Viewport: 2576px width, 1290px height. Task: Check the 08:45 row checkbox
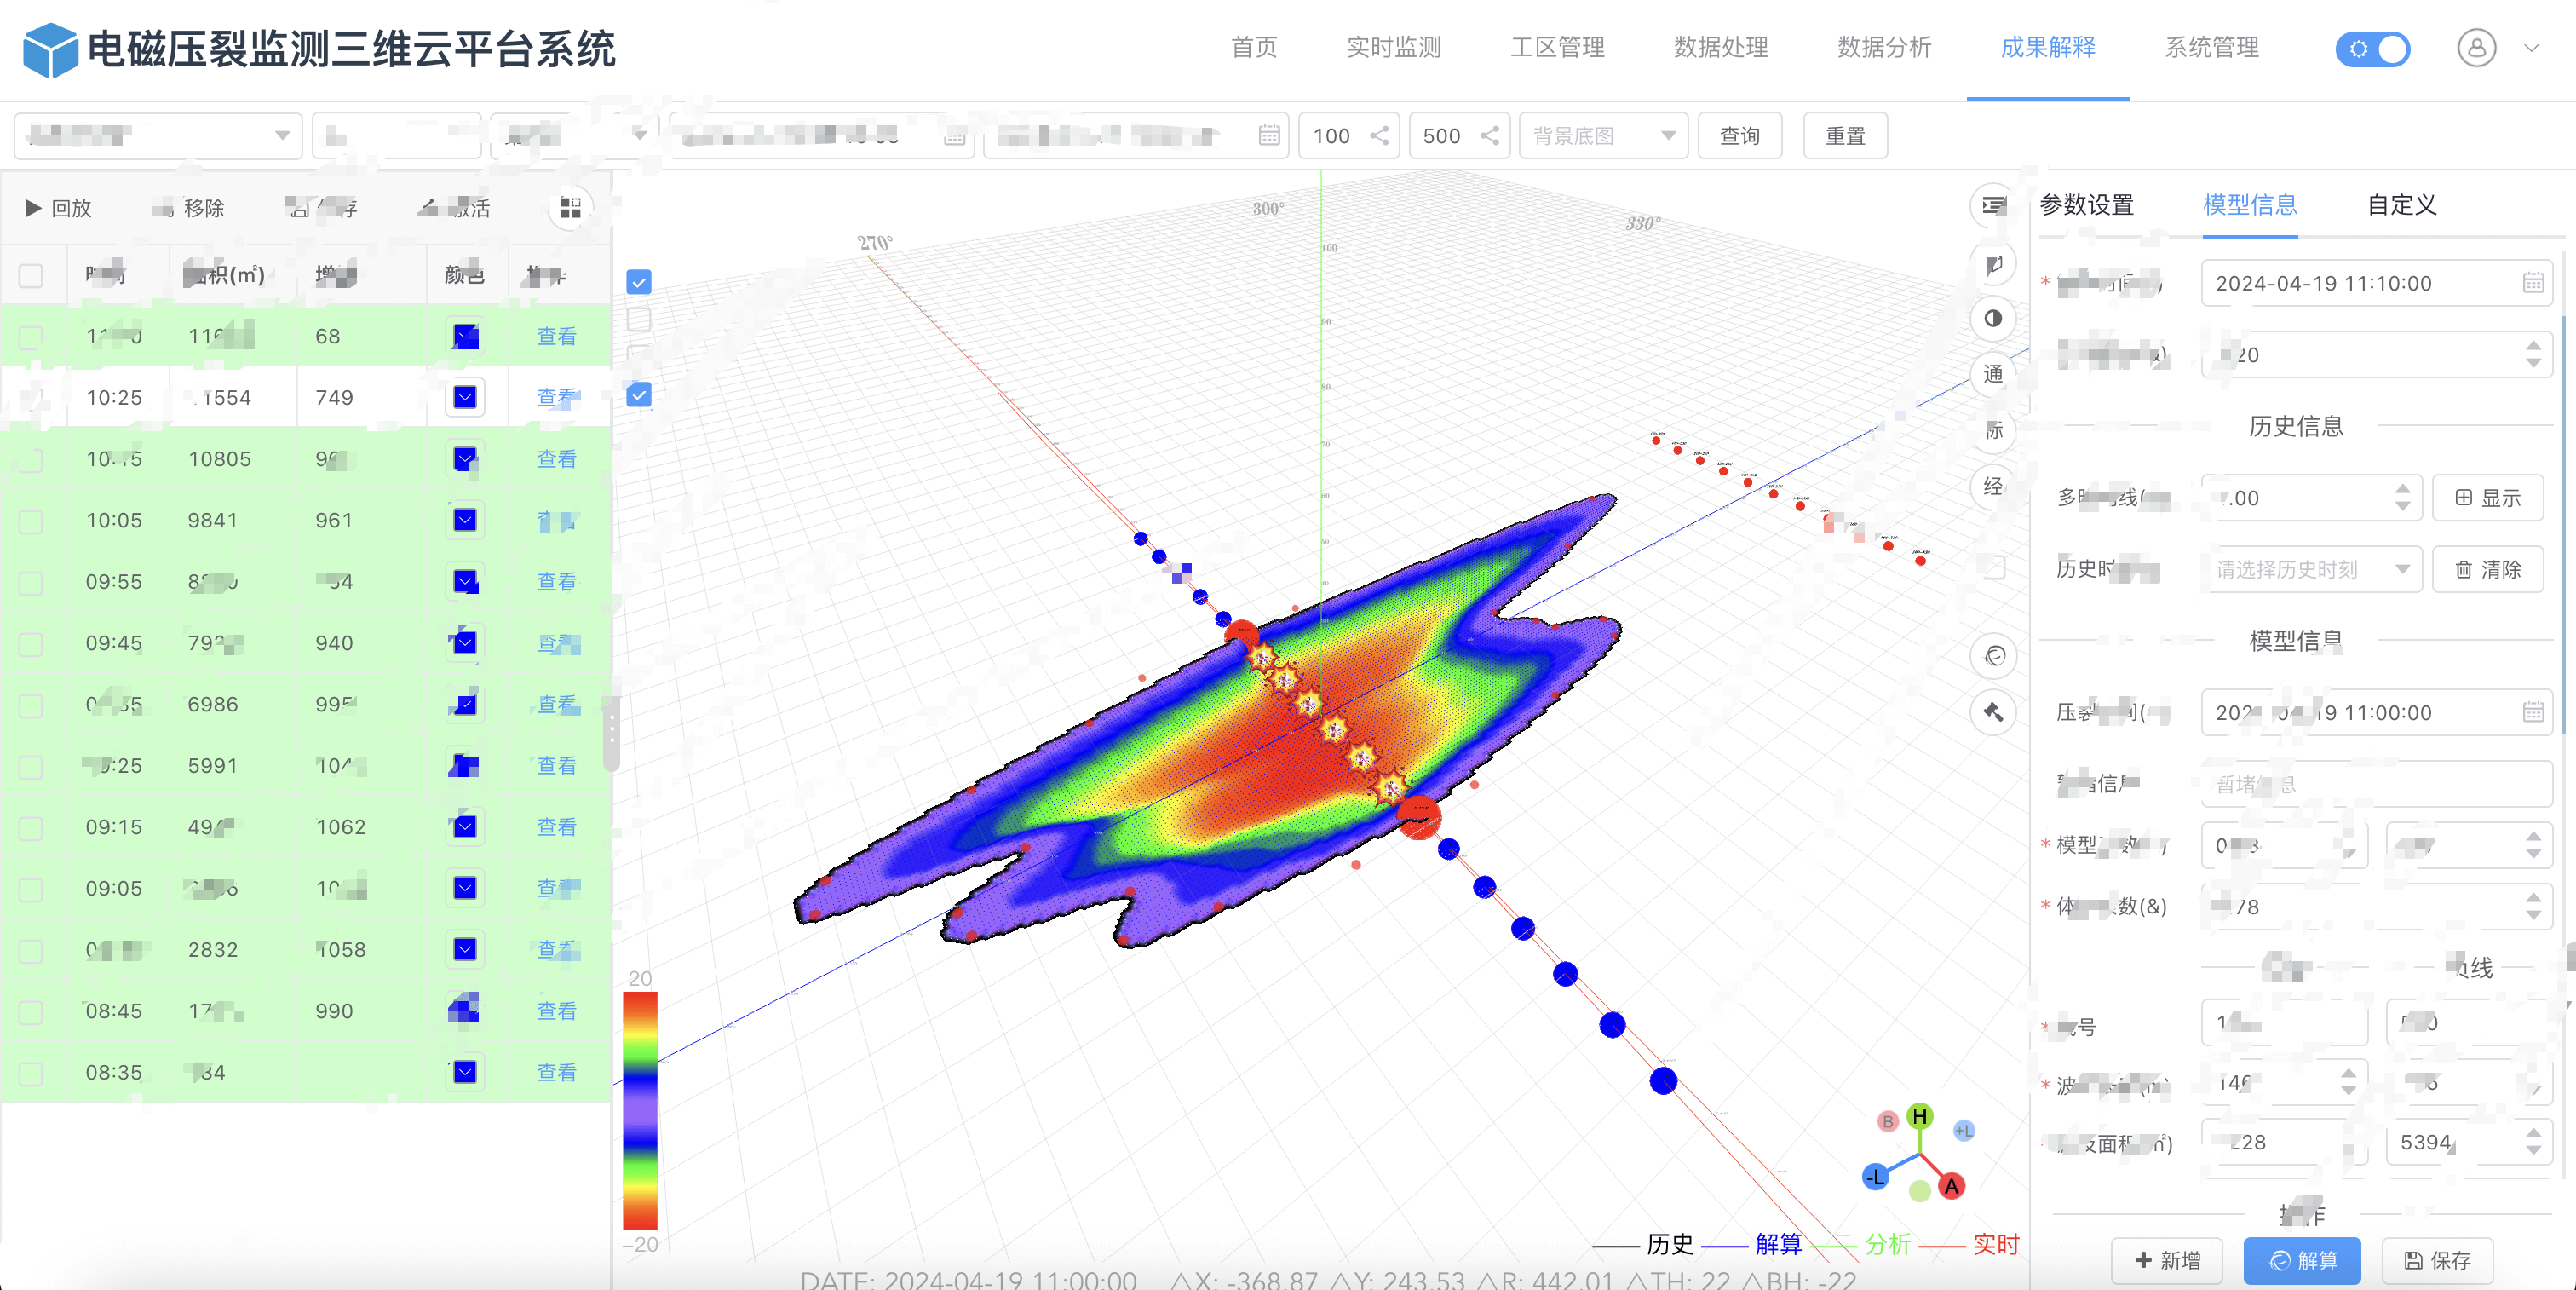click(x=31, y=1012)
